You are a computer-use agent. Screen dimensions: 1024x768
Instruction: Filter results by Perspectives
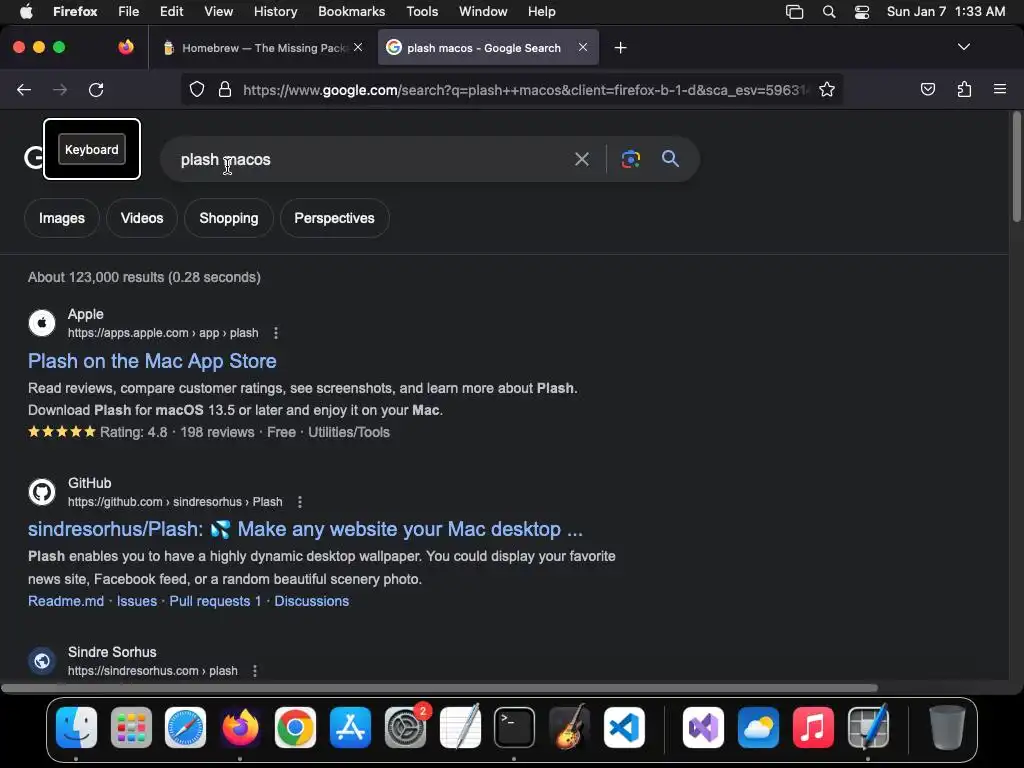tap(334, 218)
